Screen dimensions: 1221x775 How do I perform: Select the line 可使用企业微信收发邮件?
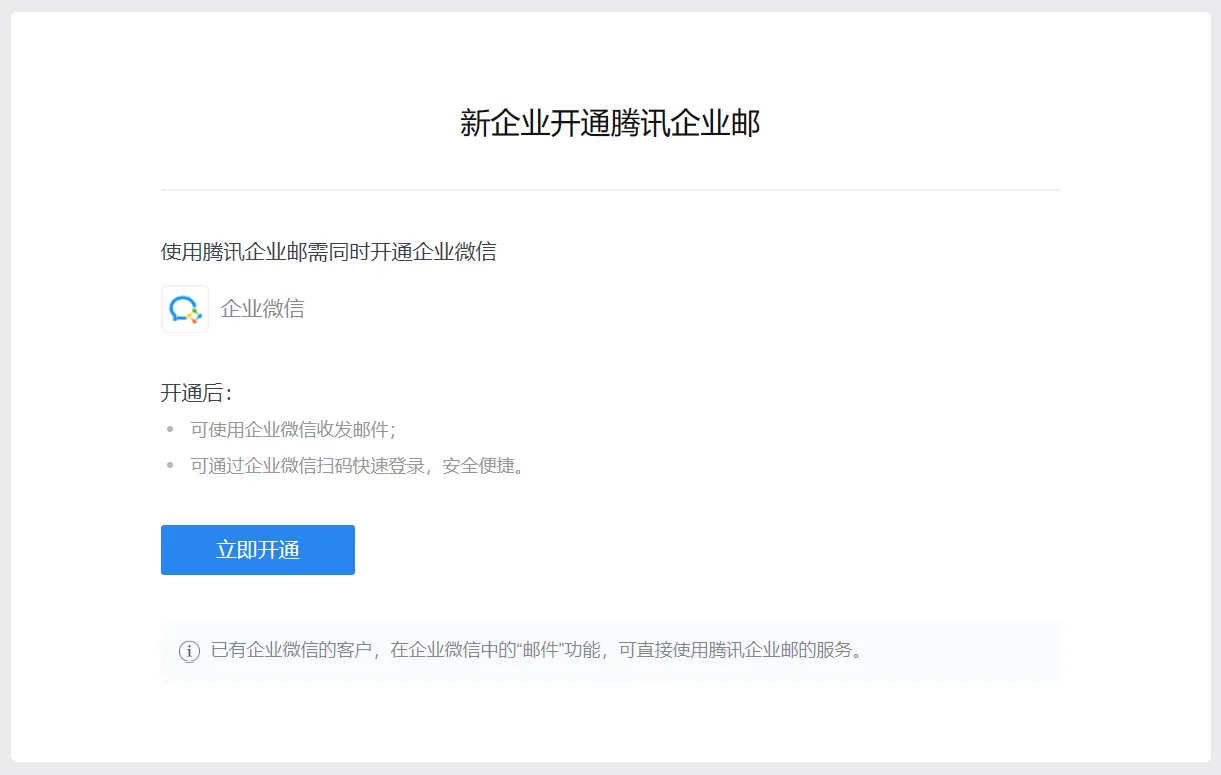[x=293, y=430]
